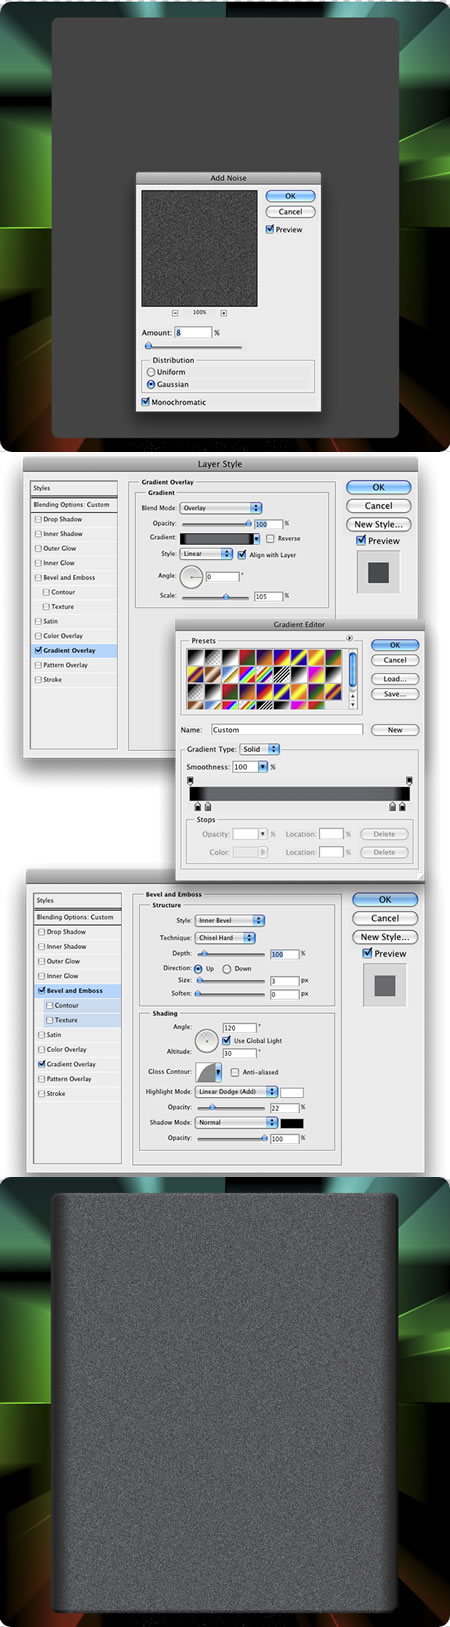Viewport: 450px width, 1627px height.
Task: Open the Blend Mode Overlay dropdown
Action: pyautogui.click(x=221, y=508)
